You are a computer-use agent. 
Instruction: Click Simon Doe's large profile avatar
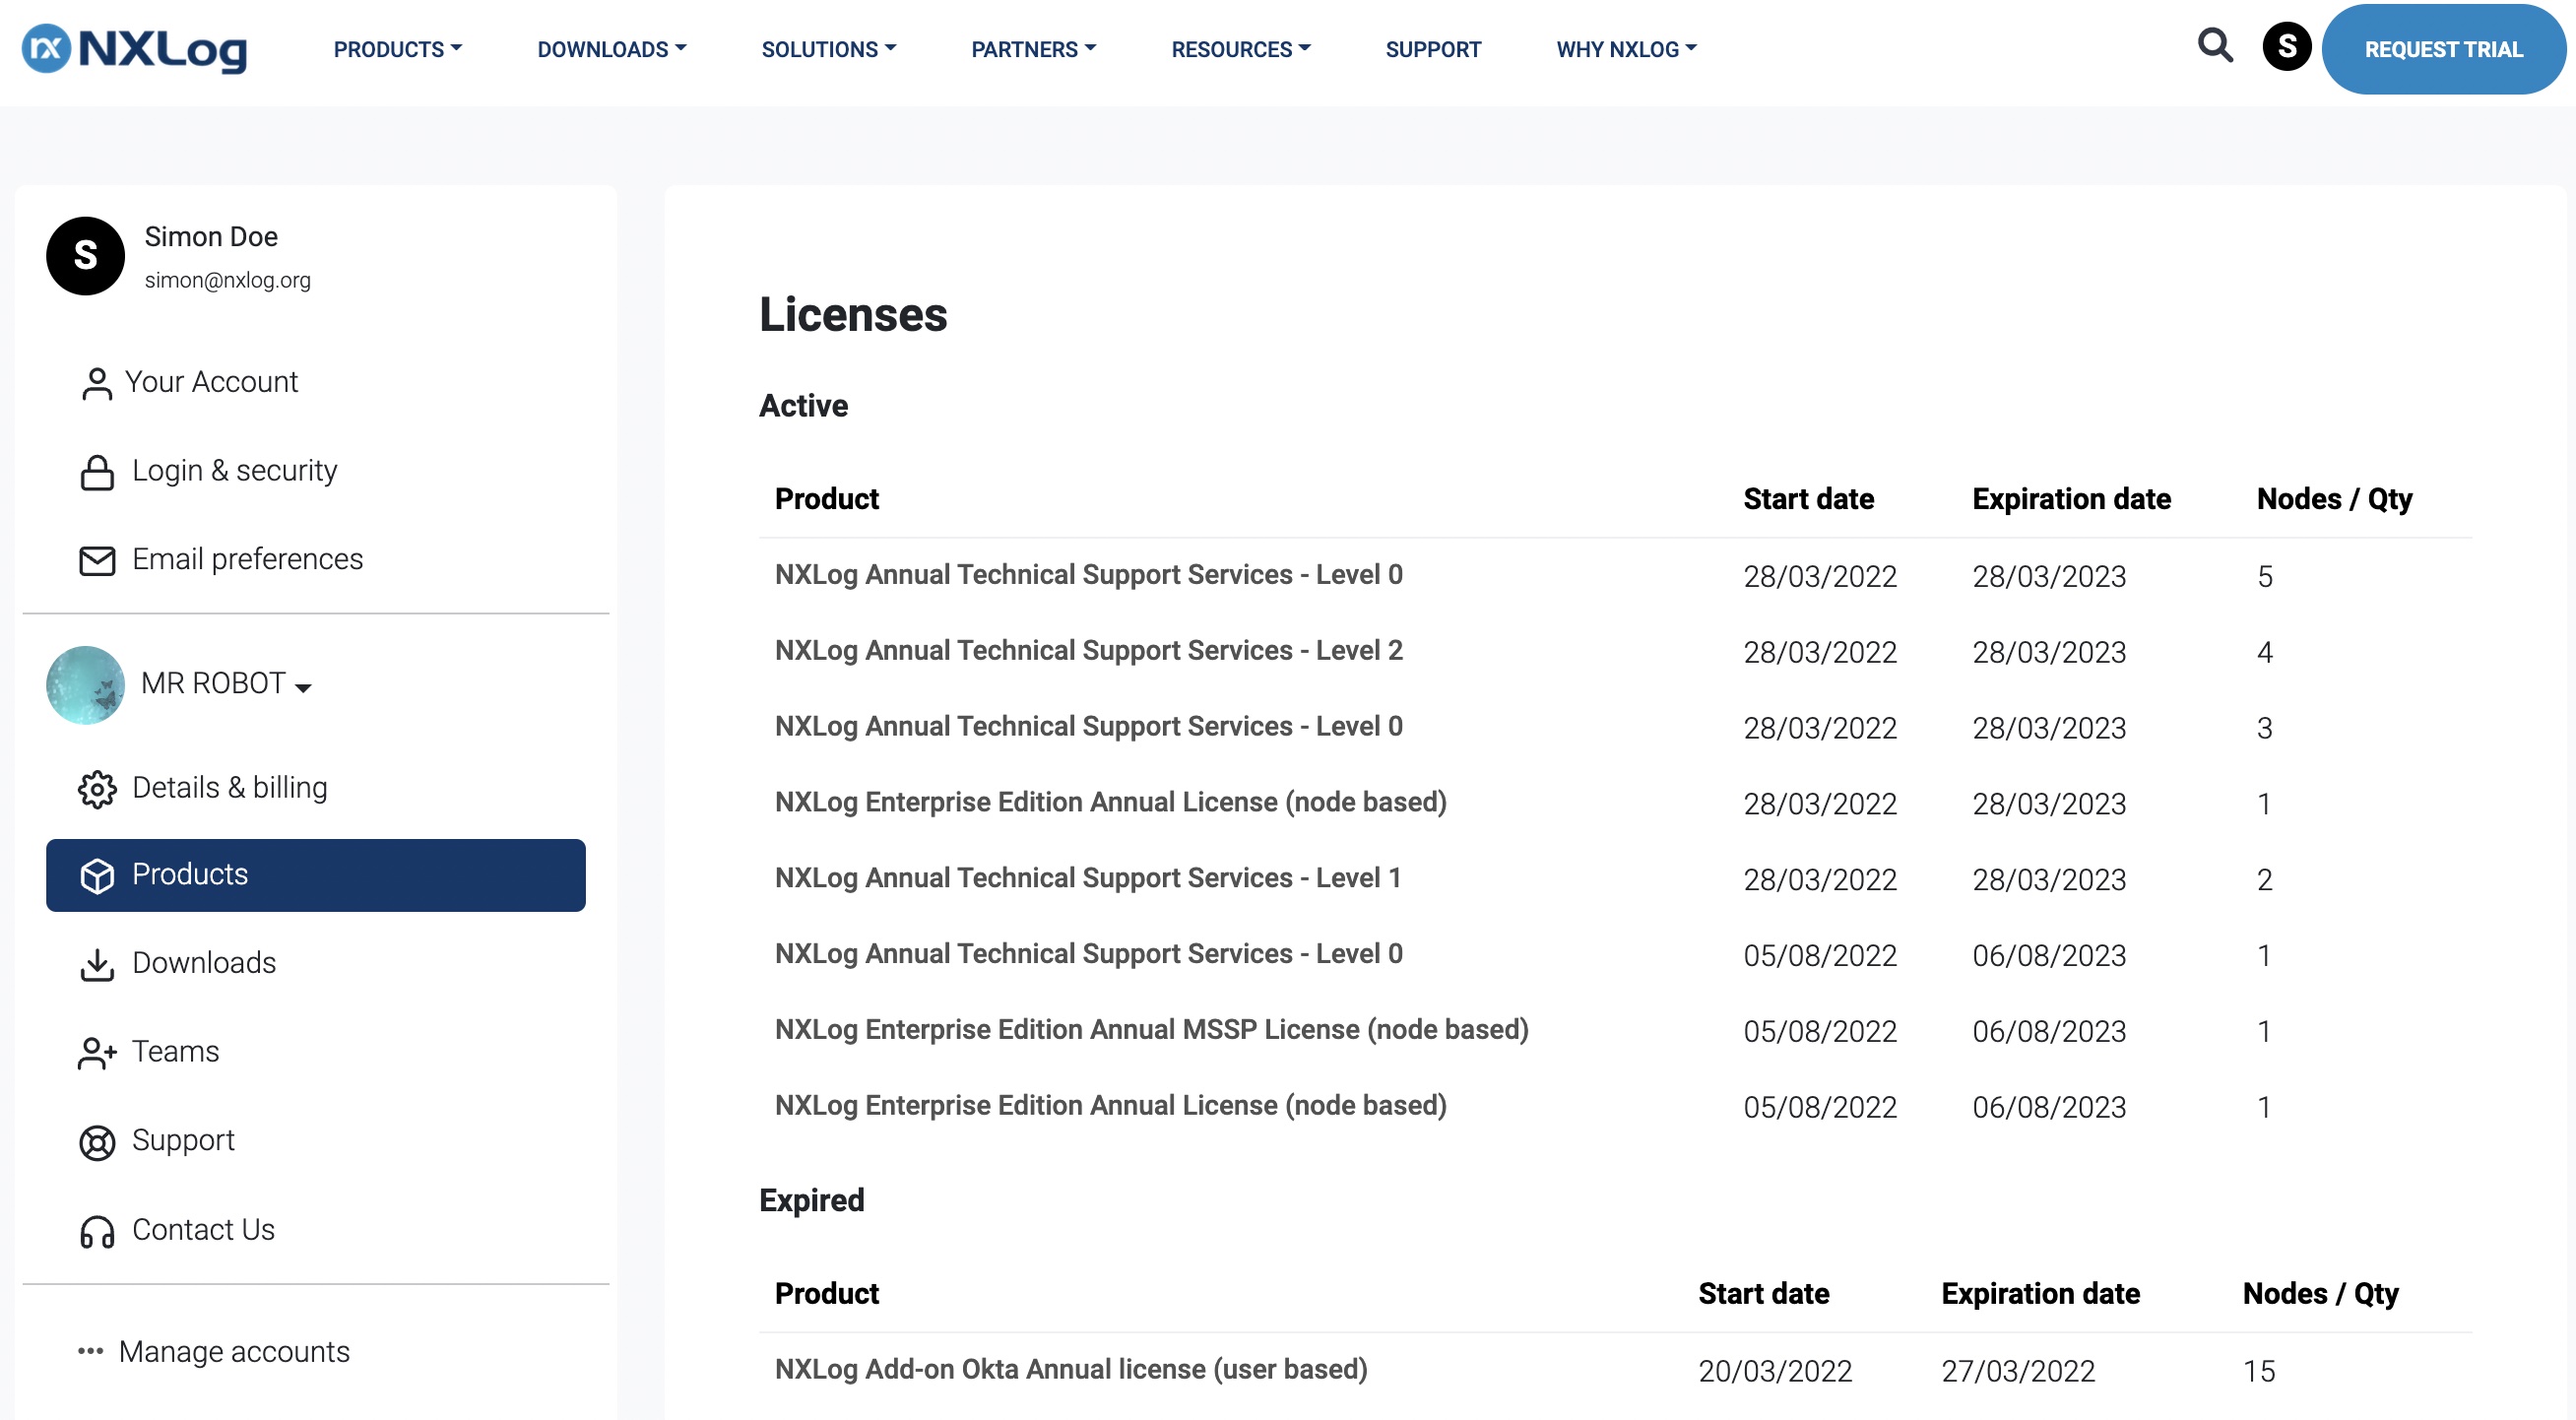85,256
